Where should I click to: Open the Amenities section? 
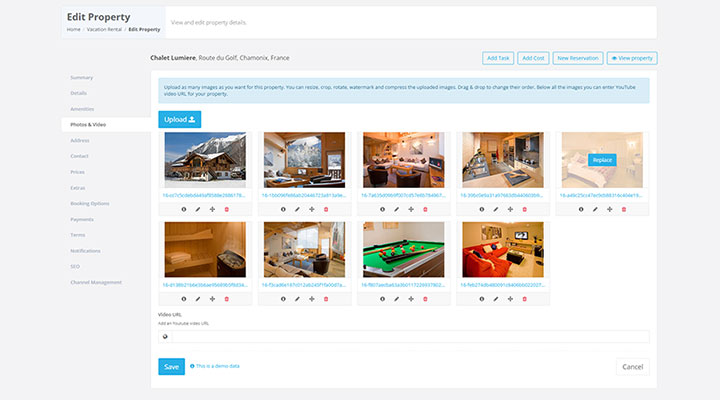pos(83,108)
